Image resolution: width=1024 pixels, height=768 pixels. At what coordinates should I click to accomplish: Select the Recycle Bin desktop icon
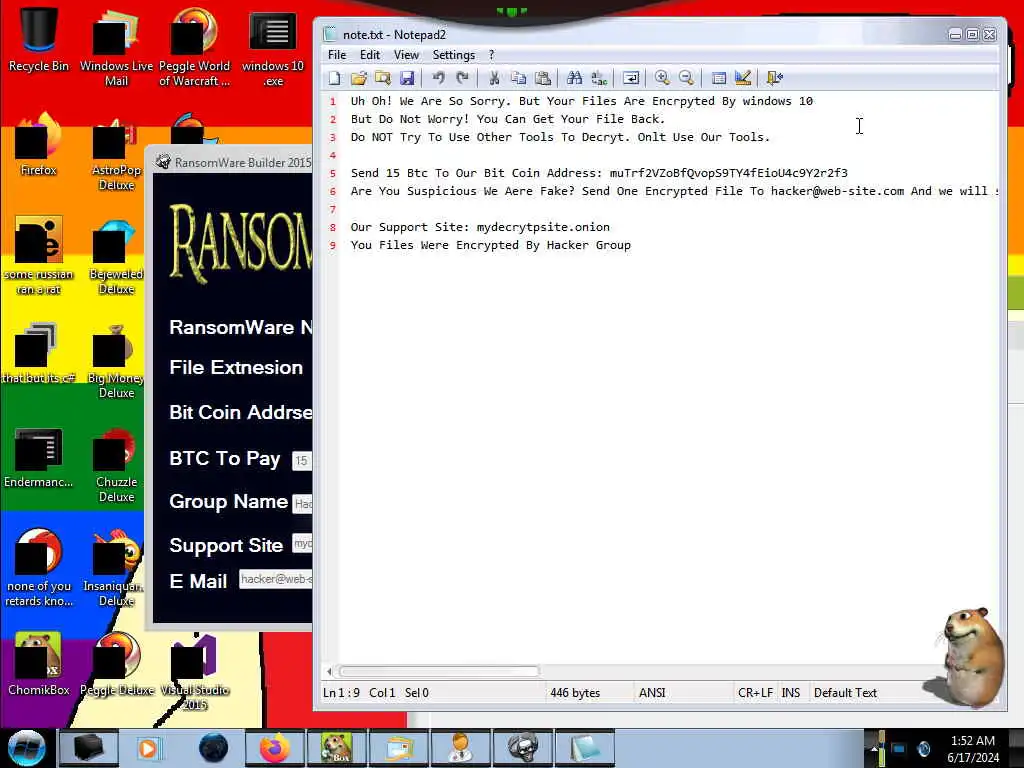click(39, 39)
